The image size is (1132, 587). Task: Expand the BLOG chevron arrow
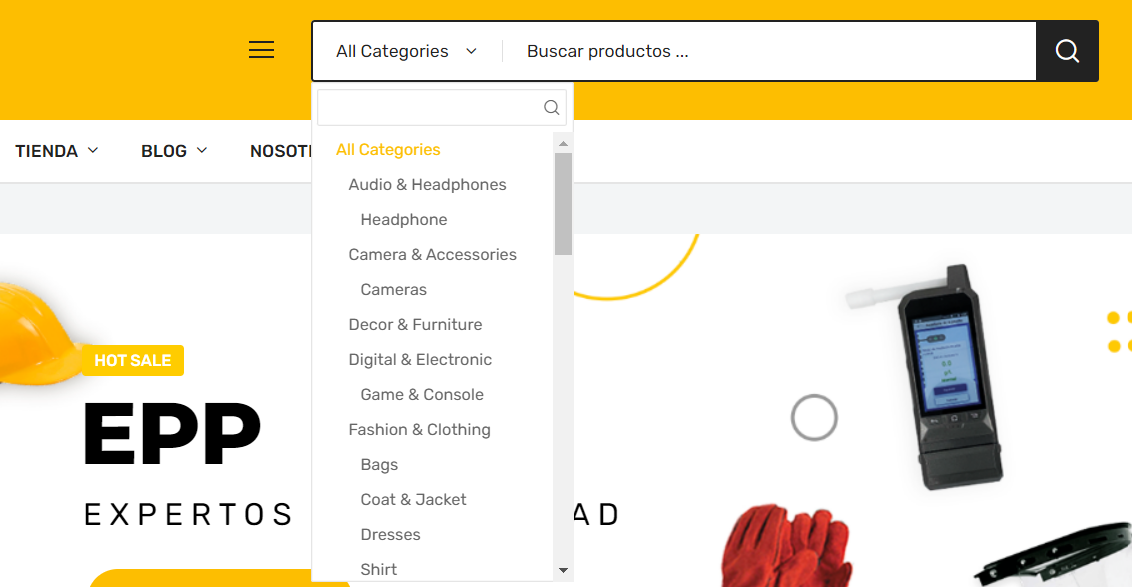[x=202, y=150]
